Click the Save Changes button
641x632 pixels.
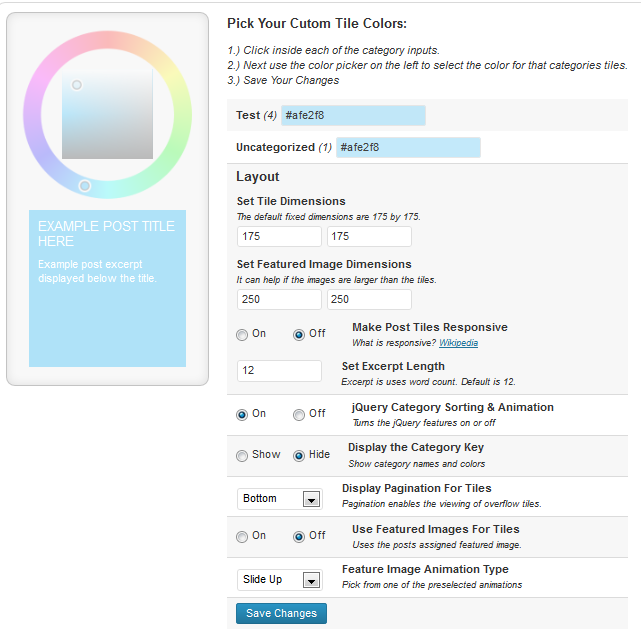click(x=281, y=613)
